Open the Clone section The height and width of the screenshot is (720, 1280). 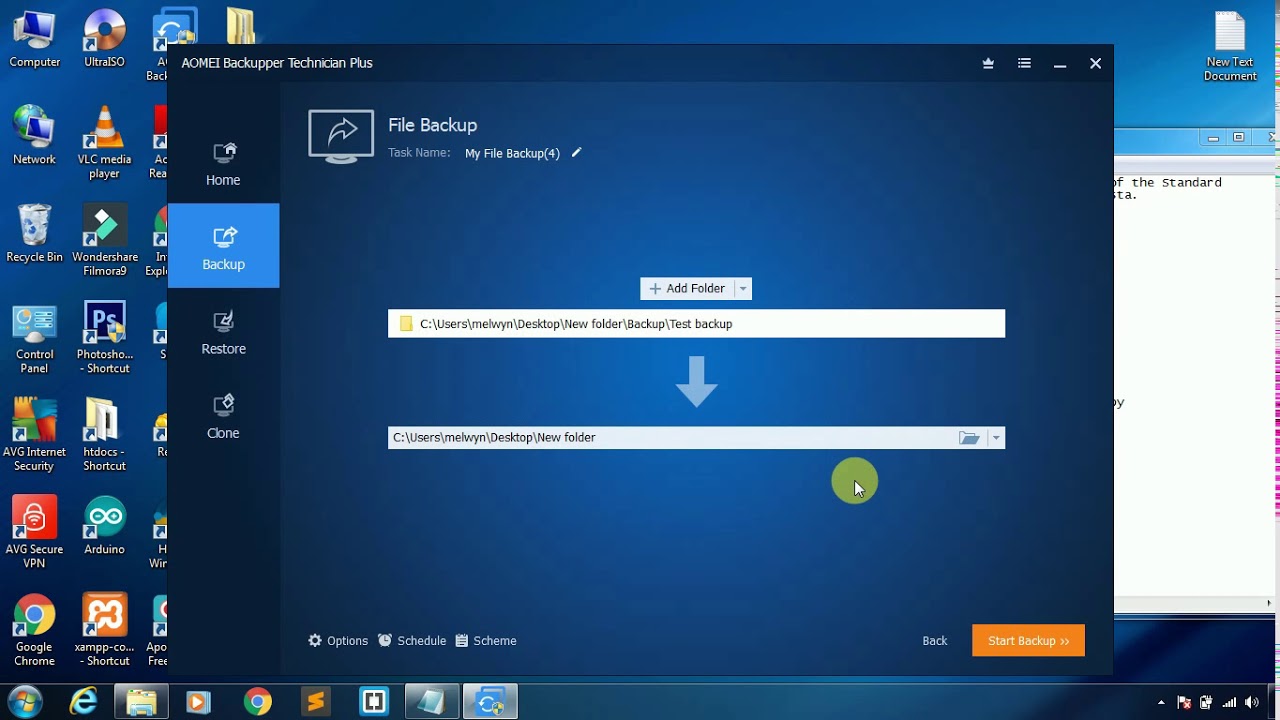pyautogui.click(x=223, y=416)
